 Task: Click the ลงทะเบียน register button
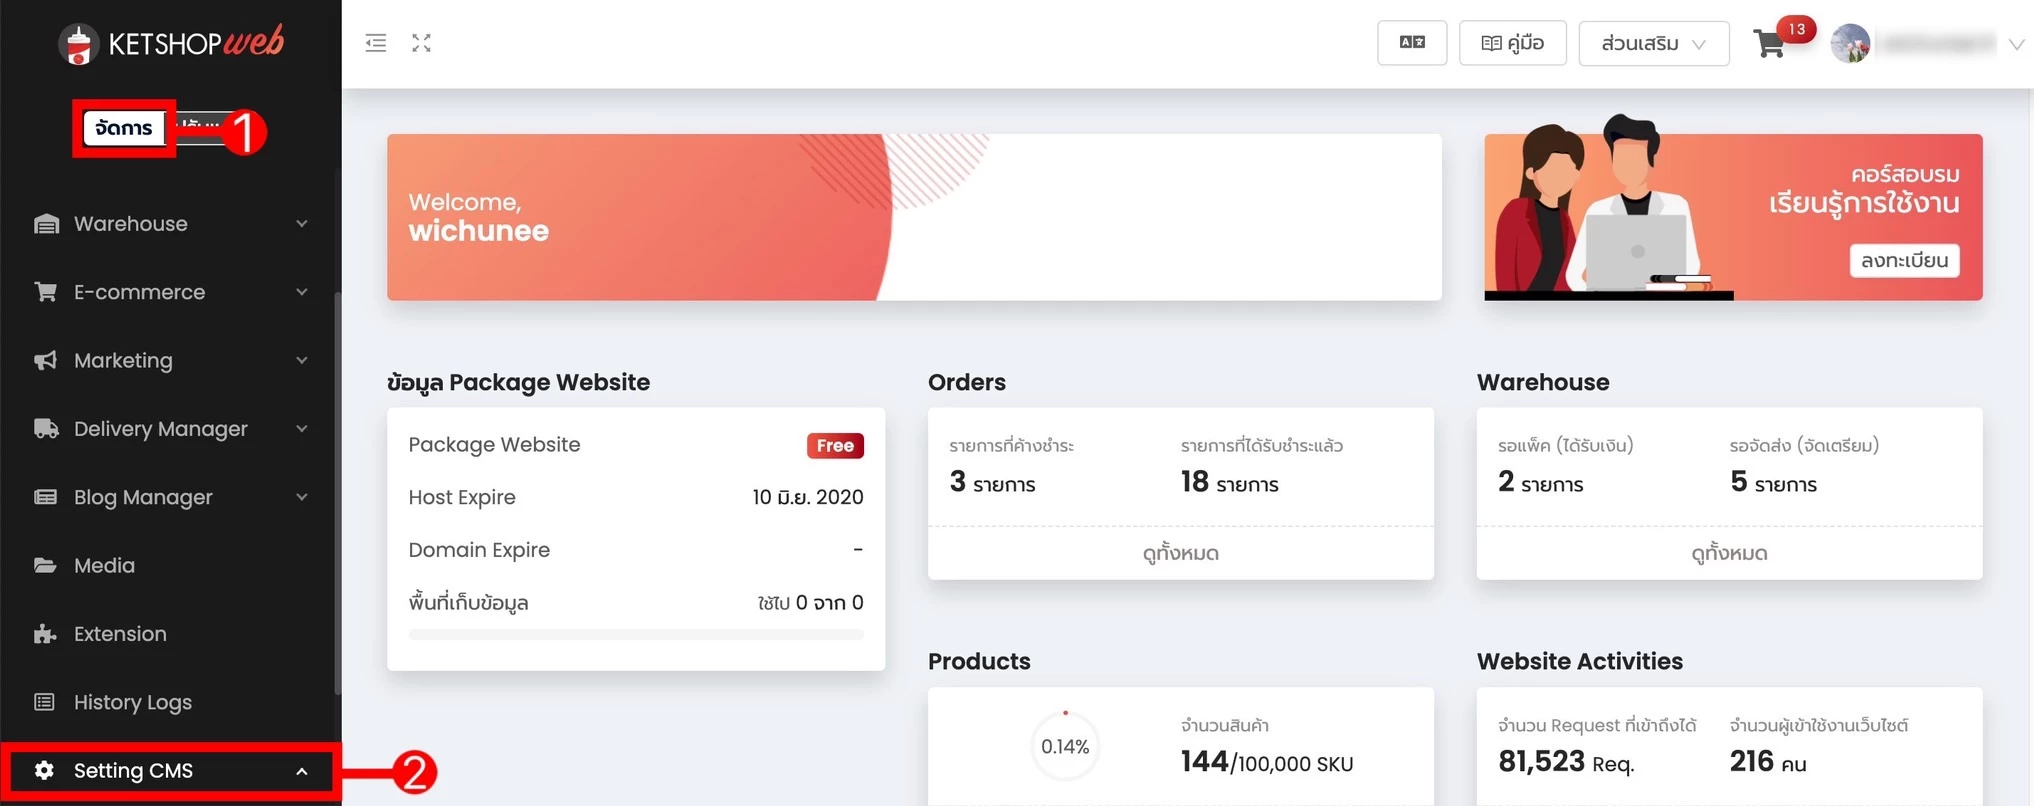click(1904, 260)
